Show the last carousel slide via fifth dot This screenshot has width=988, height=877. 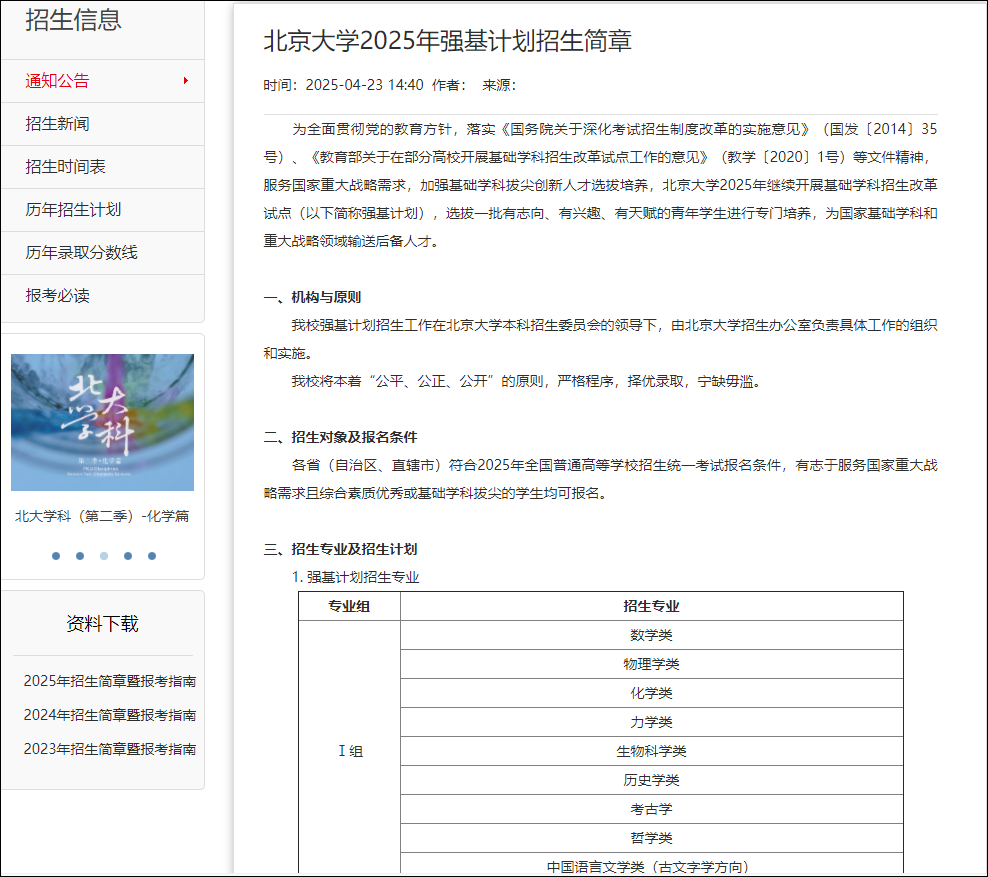152,556
